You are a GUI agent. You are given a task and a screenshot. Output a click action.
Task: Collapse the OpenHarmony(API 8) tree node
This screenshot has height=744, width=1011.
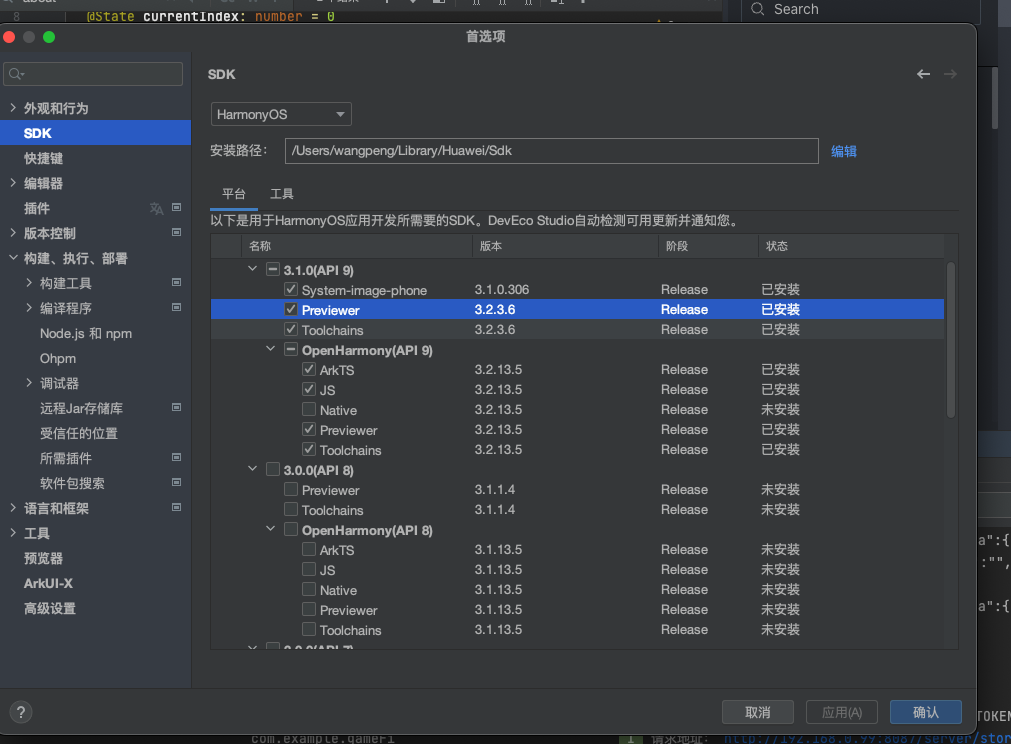(x=271, y=529)
